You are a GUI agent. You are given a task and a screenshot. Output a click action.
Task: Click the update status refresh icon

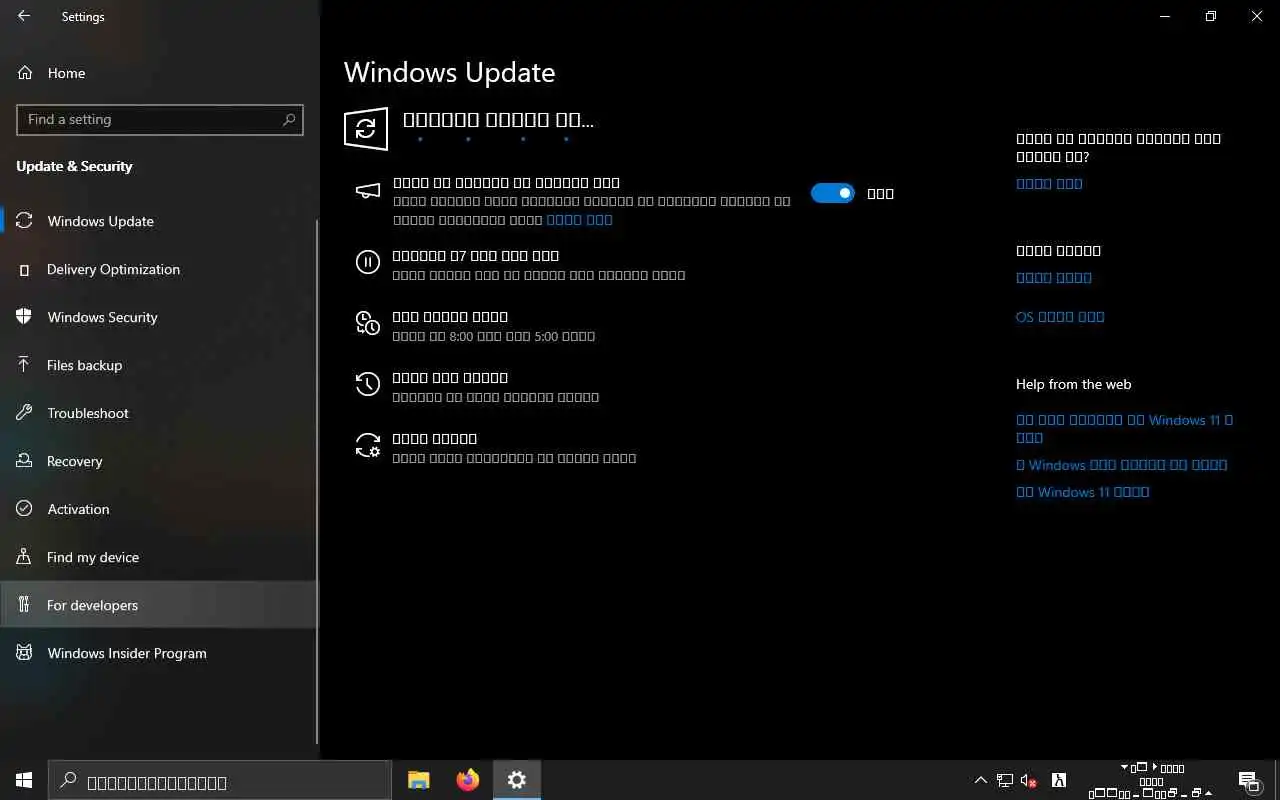366,128
